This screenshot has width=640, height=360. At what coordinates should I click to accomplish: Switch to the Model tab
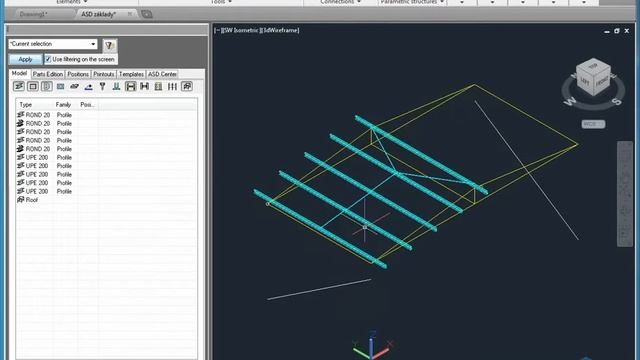(19, 73)
